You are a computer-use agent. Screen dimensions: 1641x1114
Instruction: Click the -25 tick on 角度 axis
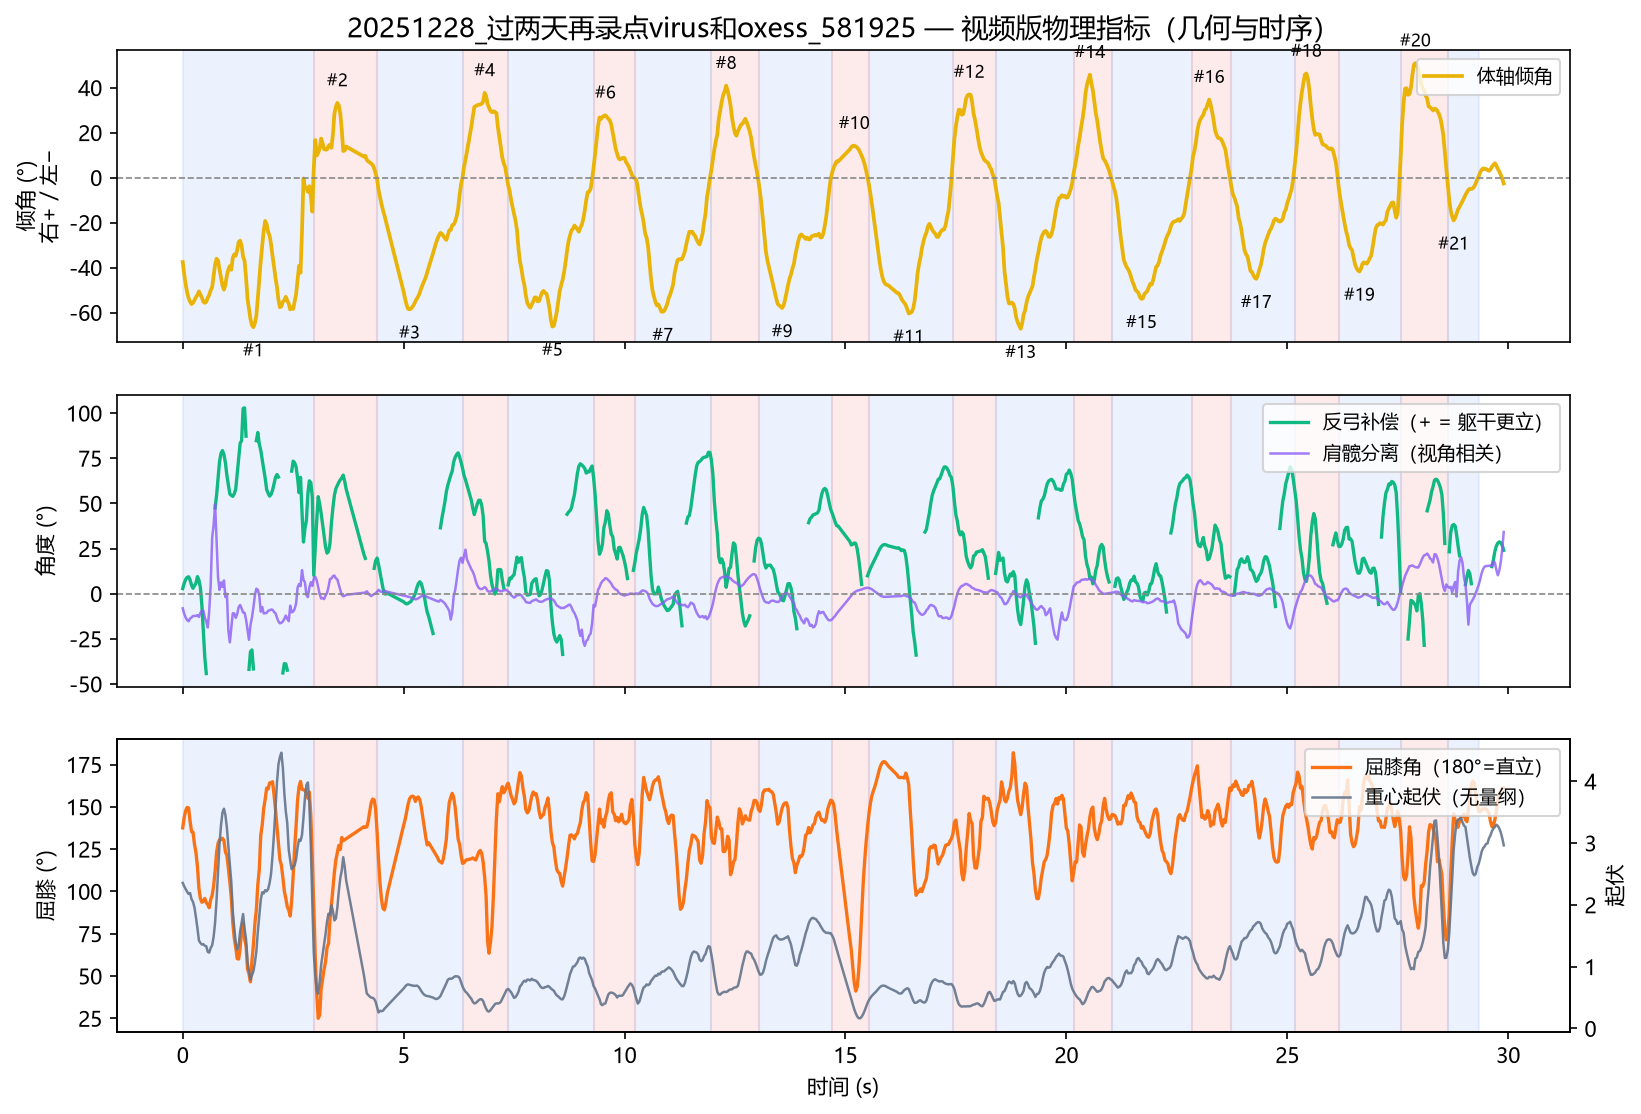pyautogui.click(x=86, y=639)
